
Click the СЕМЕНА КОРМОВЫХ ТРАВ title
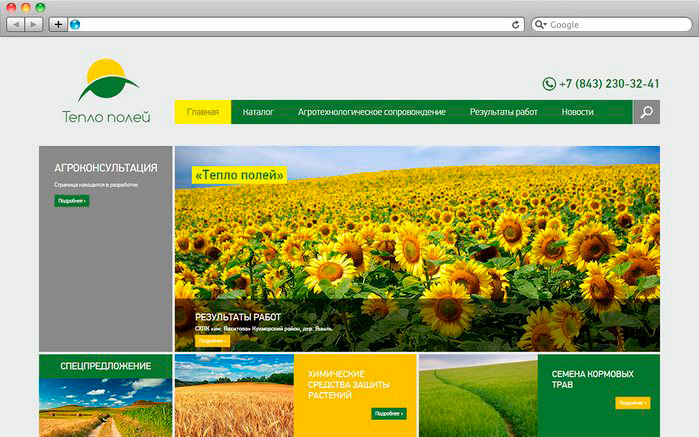pyautogui.click(x=592, y=379)
